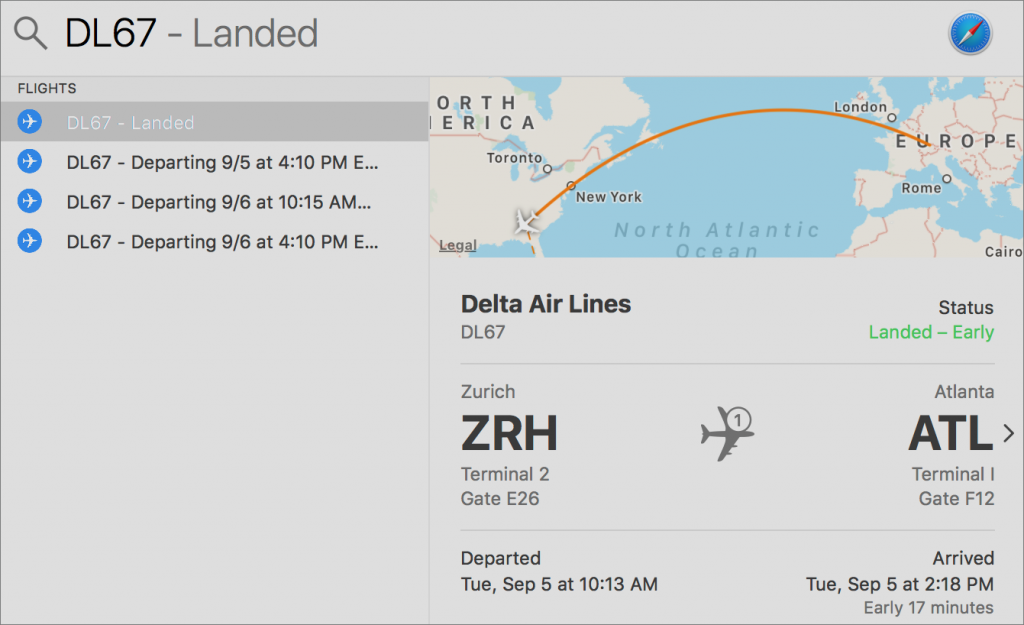This screenshot has height=625, width=1024.
Task: Click the London city marker on the map
Action: [891, 118]
